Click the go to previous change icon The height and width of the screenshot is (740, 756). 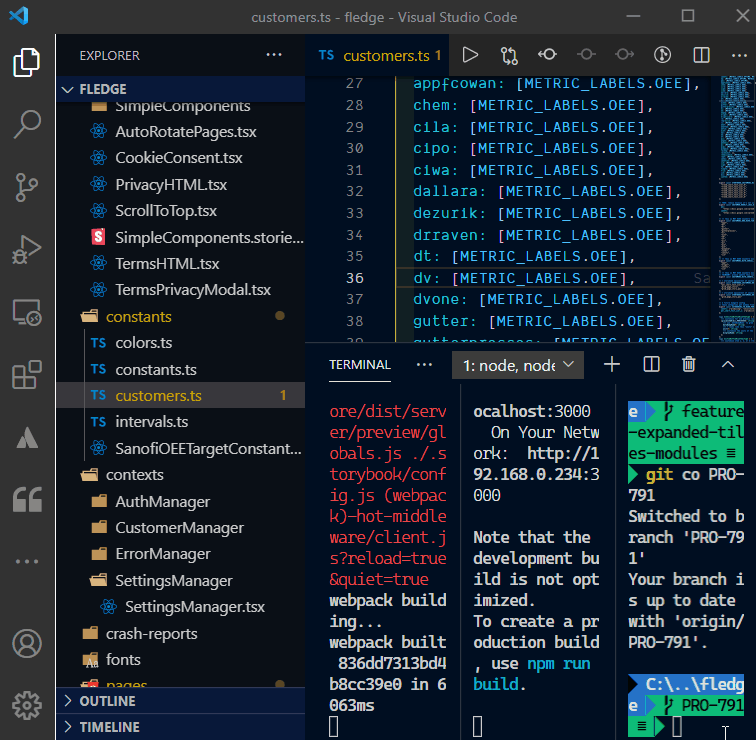[547, 54]
